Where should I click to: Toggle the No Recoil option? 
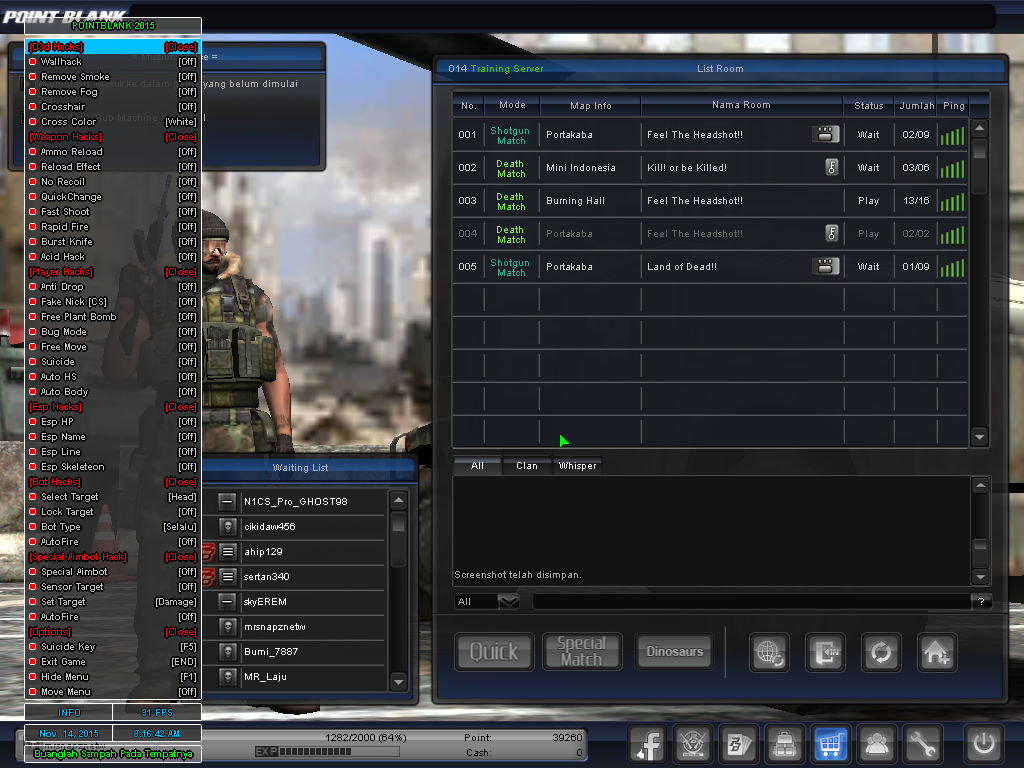113,182
